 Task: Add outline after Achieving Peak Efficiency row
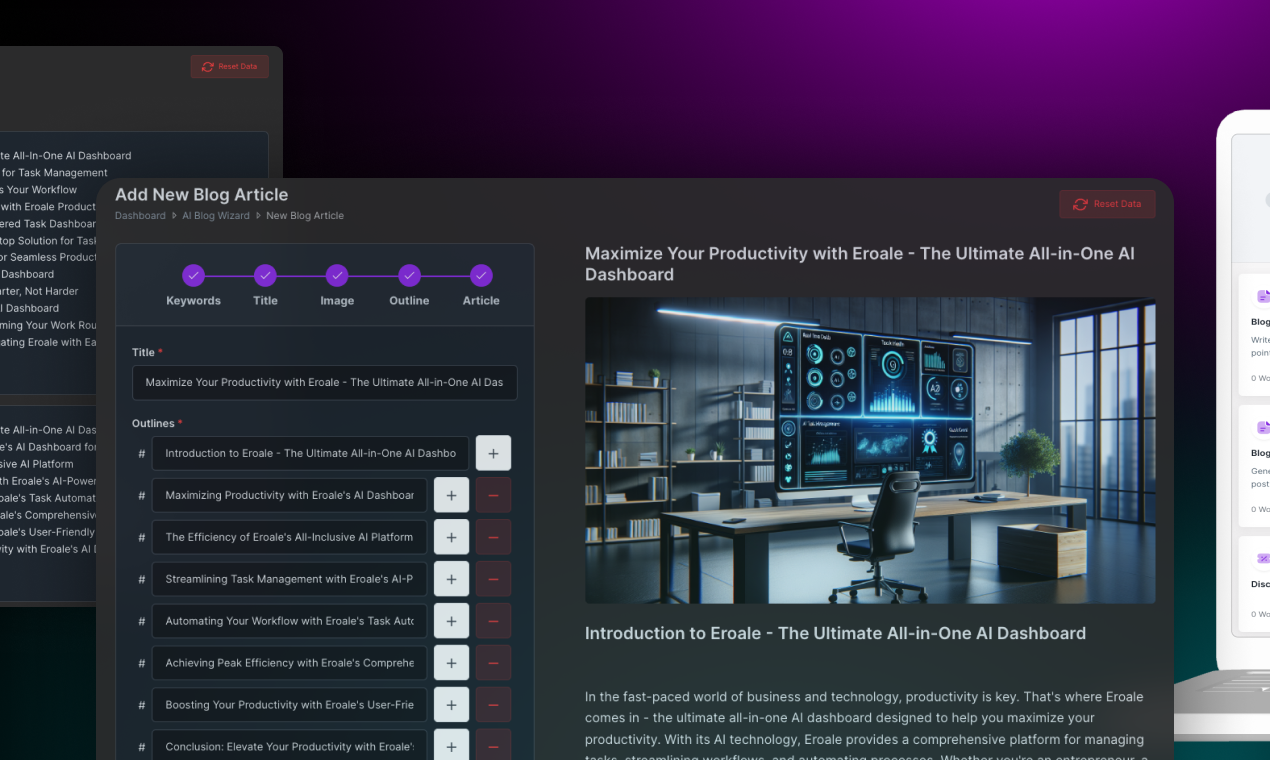(x=451, y=663)
